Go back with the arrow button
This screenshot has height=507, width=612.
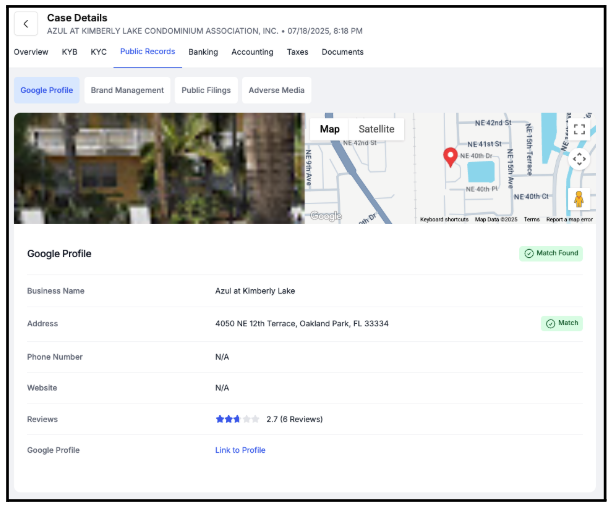(x=26, y=24)
